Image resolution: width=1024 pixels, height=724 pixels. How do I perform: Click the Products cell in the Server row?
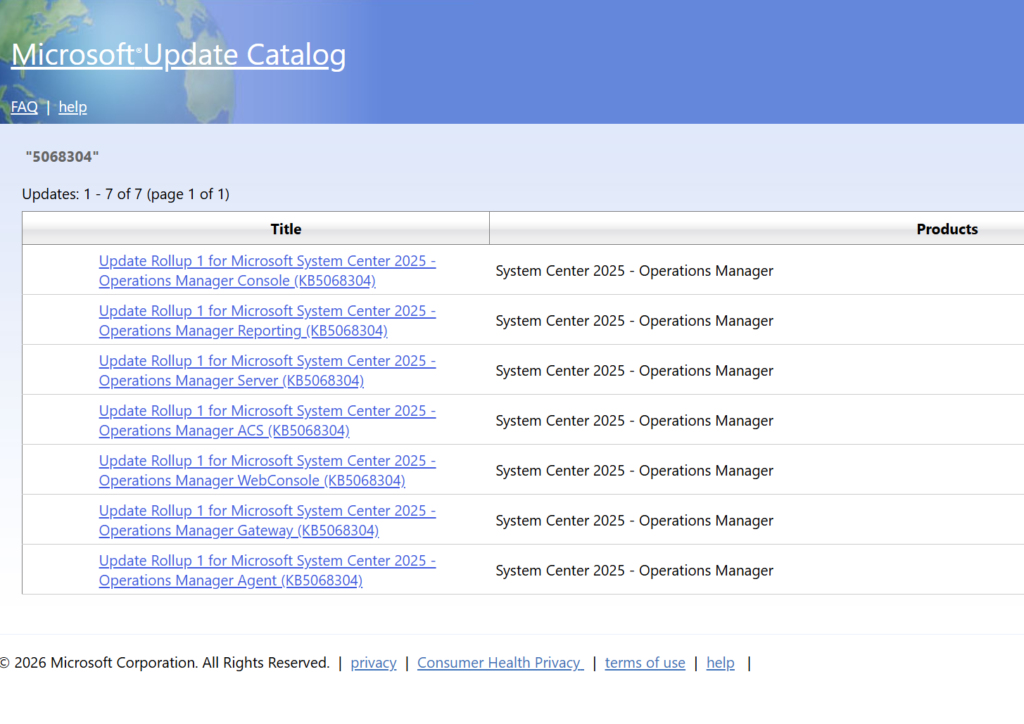click(634, 370)
